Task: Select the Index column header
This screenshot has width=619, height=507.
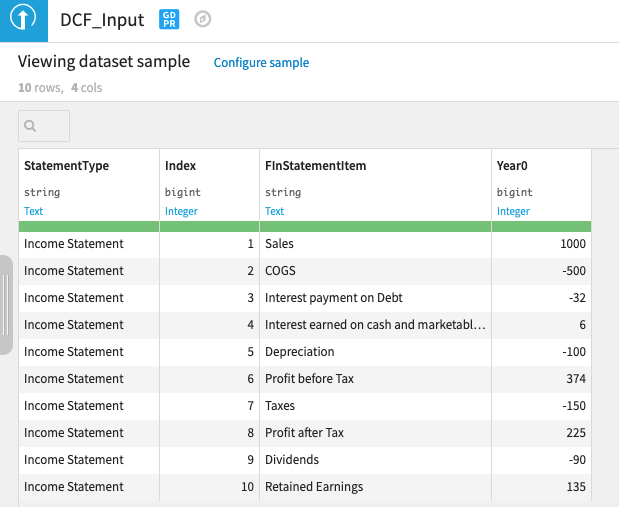Action: 180,166
